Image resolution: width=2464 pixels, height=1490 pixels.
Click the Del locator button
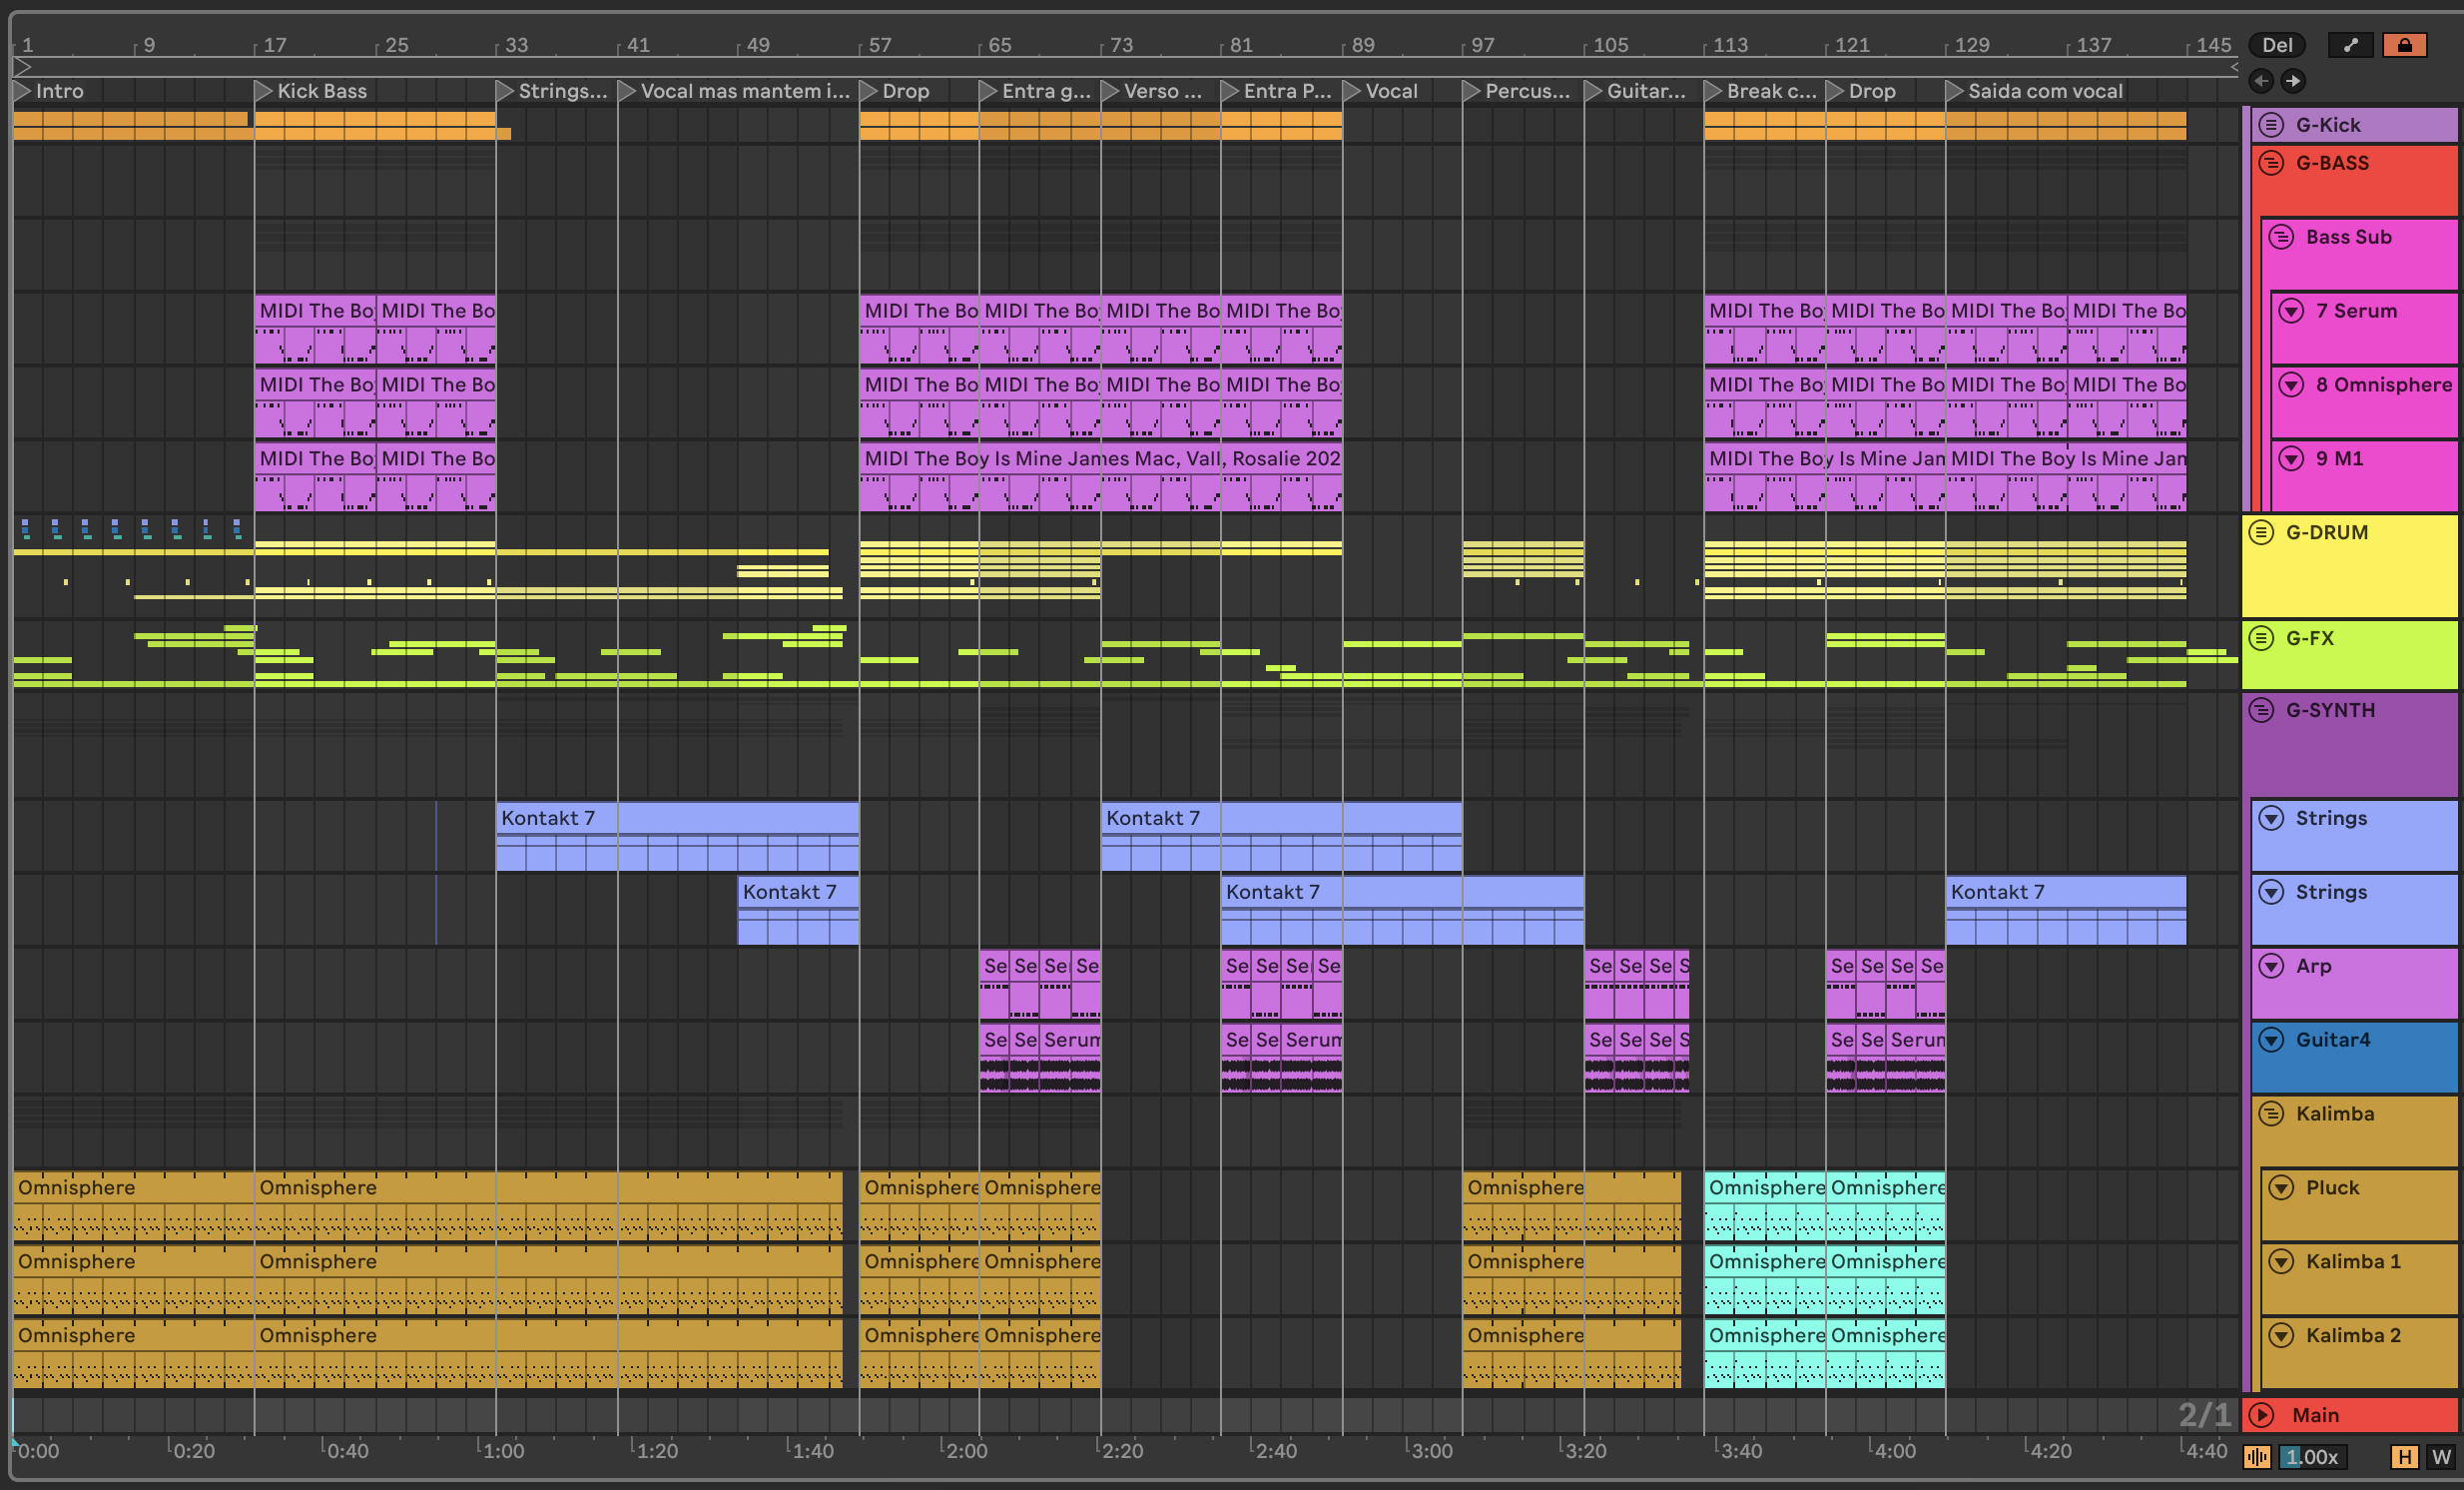[x=2277, y=45]
